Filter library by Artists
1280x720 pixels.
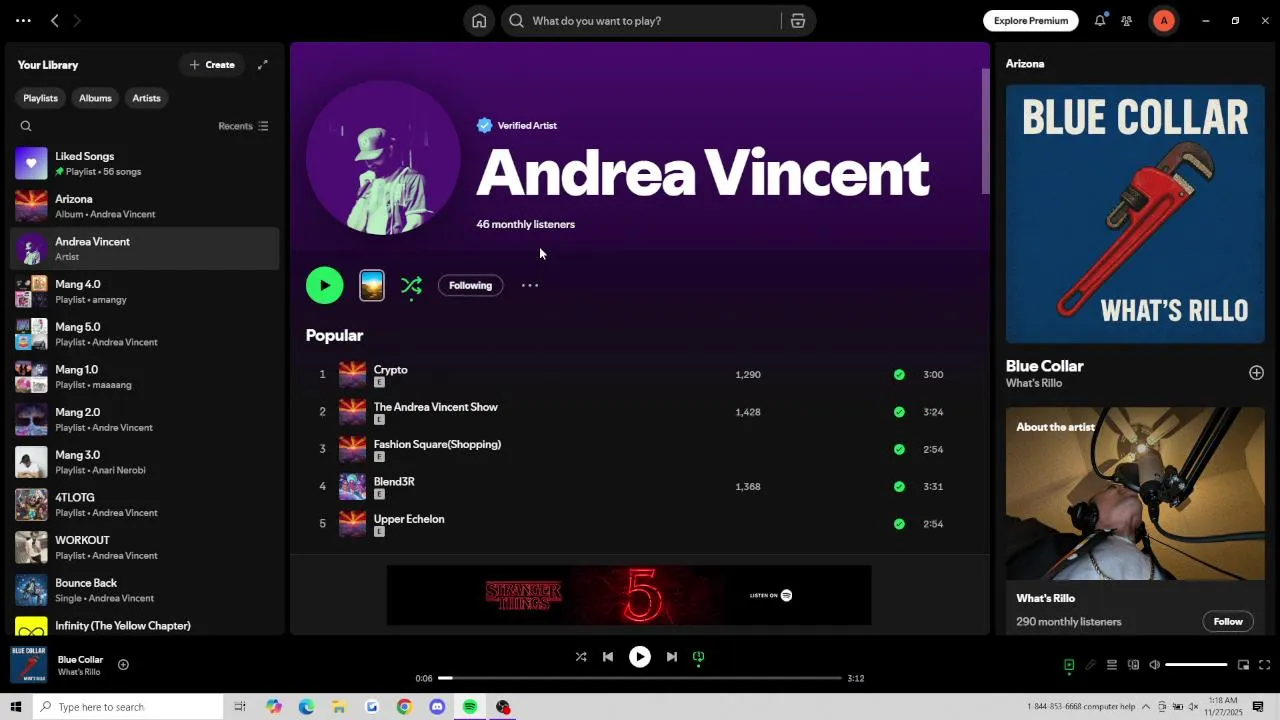coord(146,98)
